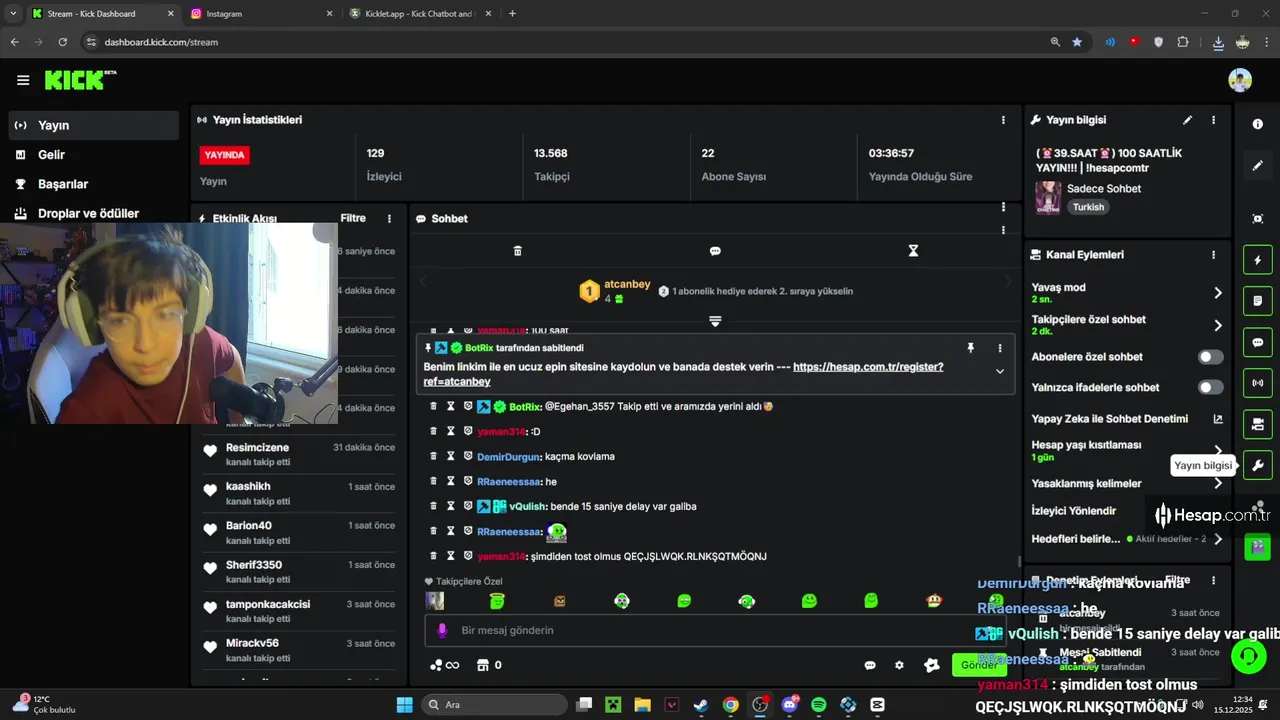The image size is (1280, 720).
Task: Delete DemirDurgun's message with the trash icon
Action: pos(434,456)
